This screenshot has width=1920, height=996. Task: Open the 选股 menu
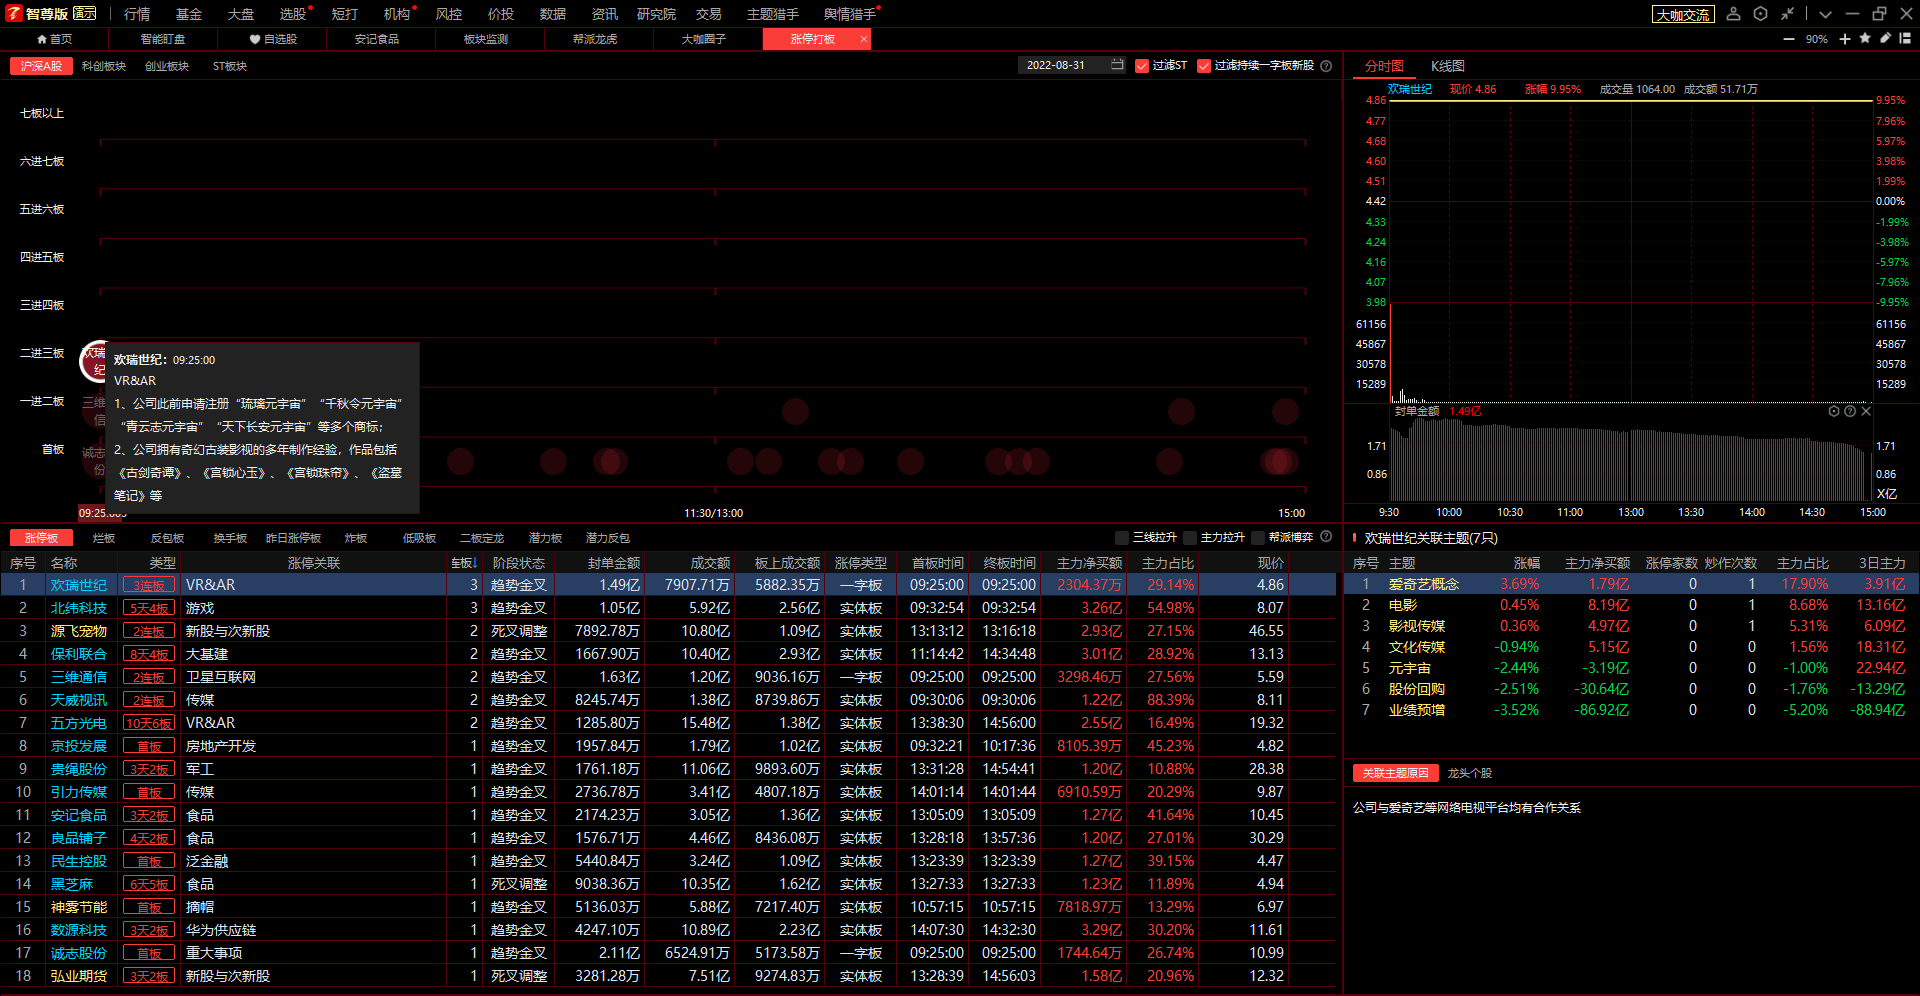click(293, 14)
